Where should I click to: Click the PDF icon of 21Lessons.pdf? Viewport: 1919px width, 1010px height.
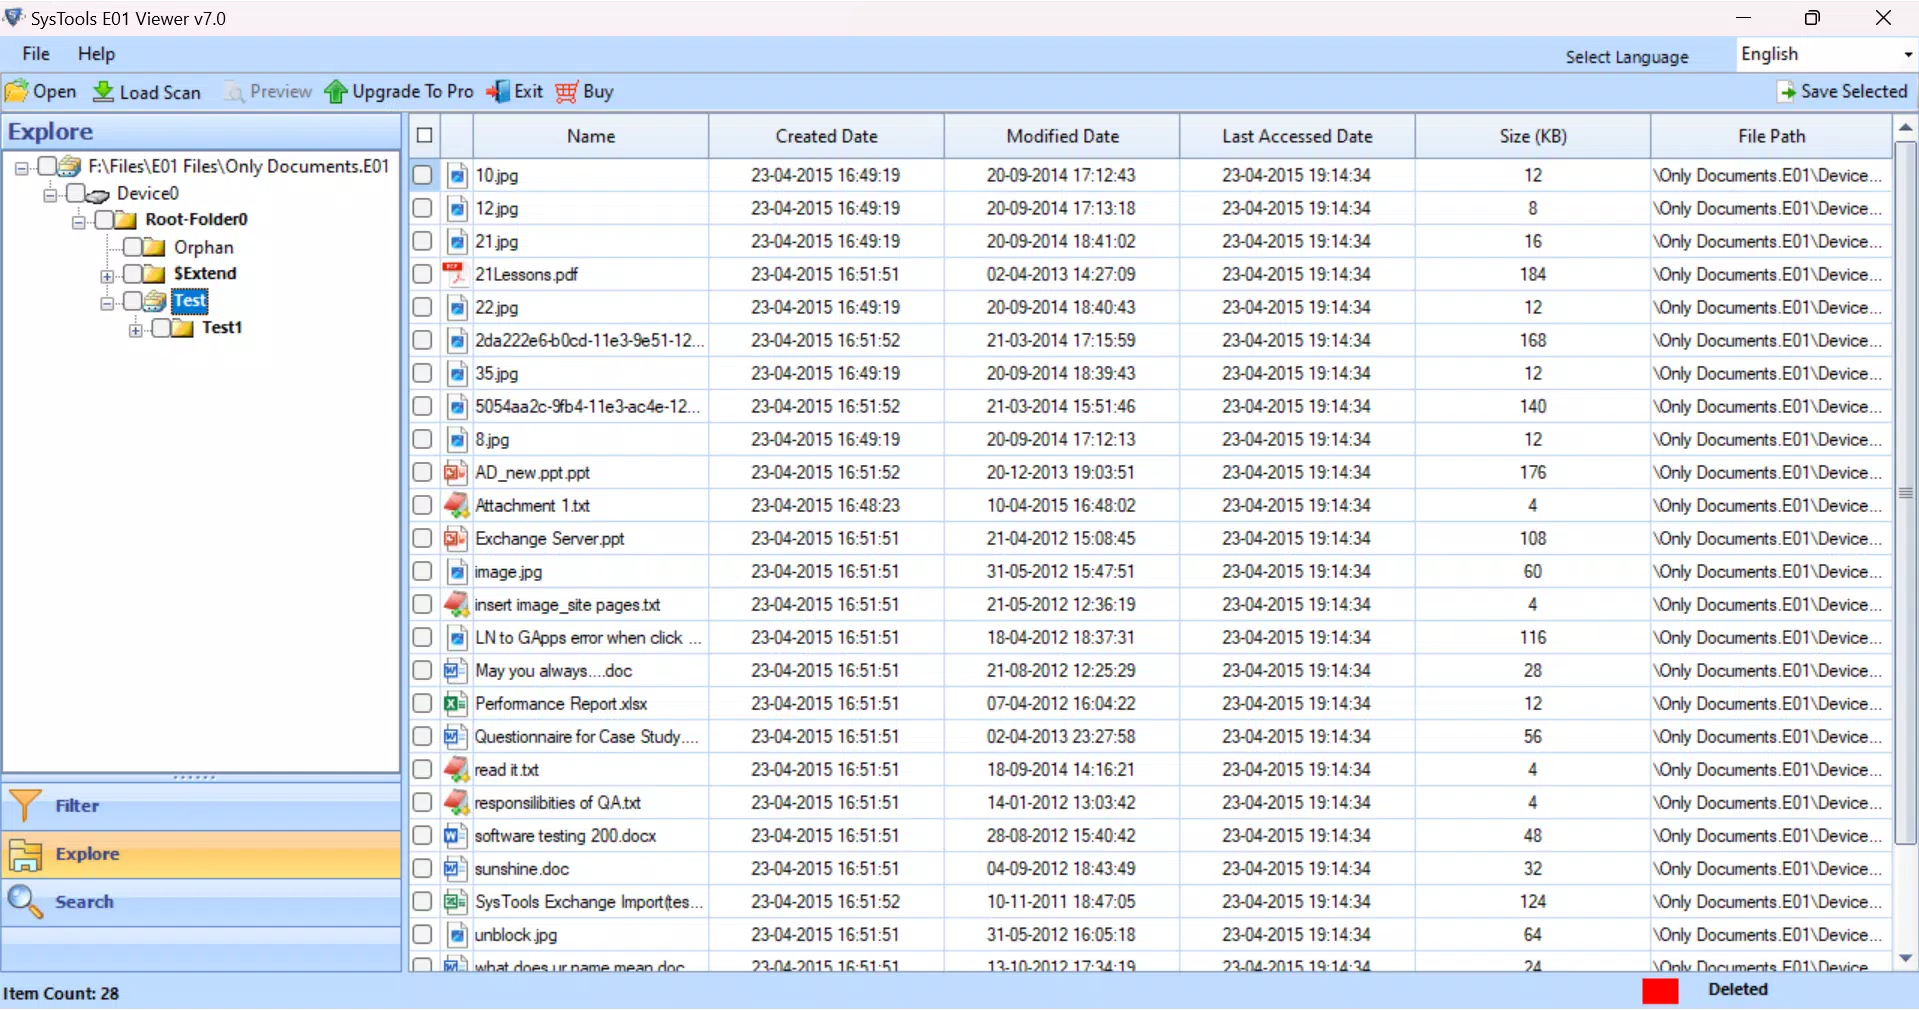click(x=455, y=274)
